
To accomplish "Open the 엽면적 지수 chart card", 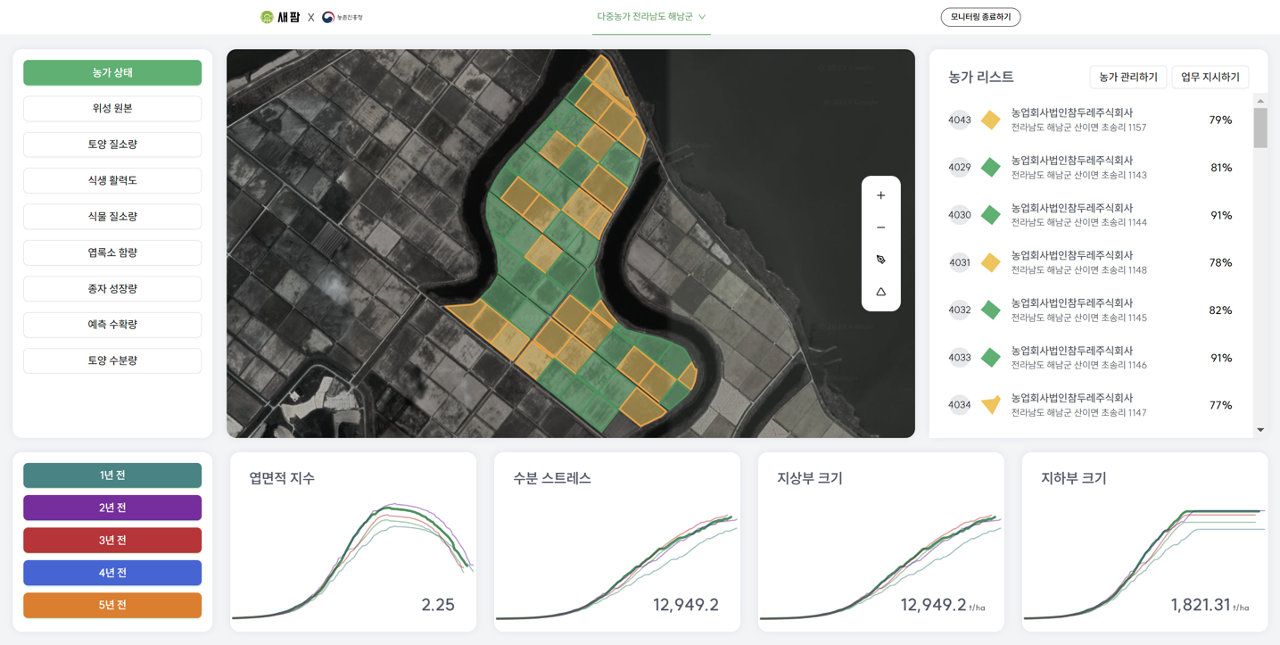I will pyautogui.click(x=353, y=542).
